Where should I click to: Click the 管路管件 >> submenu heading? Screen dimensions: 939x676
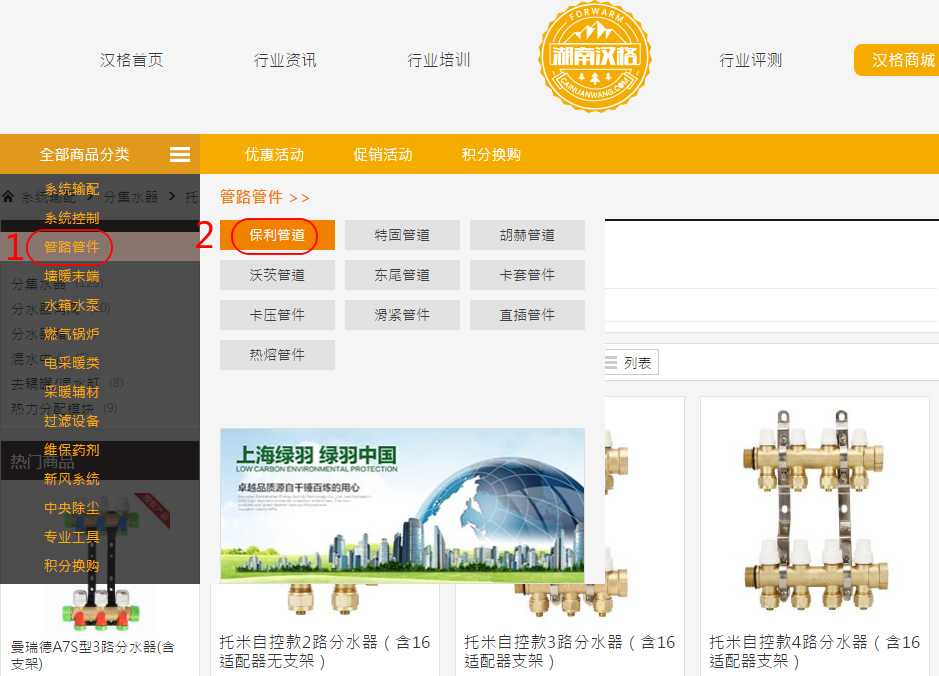point(265,197)
